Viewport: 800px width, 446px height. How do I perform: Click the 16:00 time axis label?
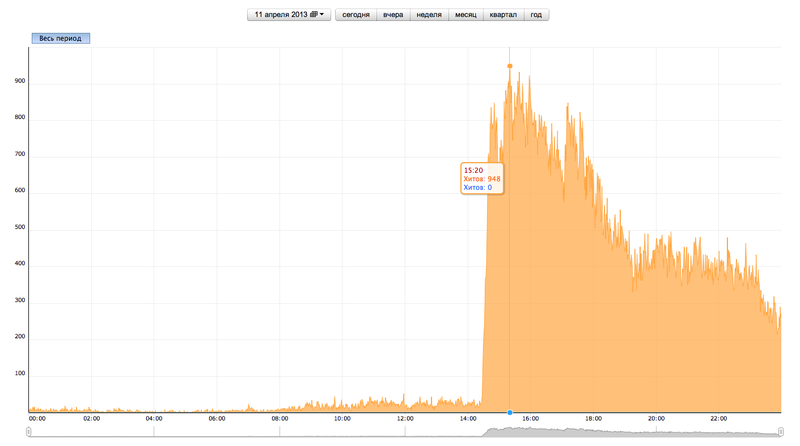(531, 418)
